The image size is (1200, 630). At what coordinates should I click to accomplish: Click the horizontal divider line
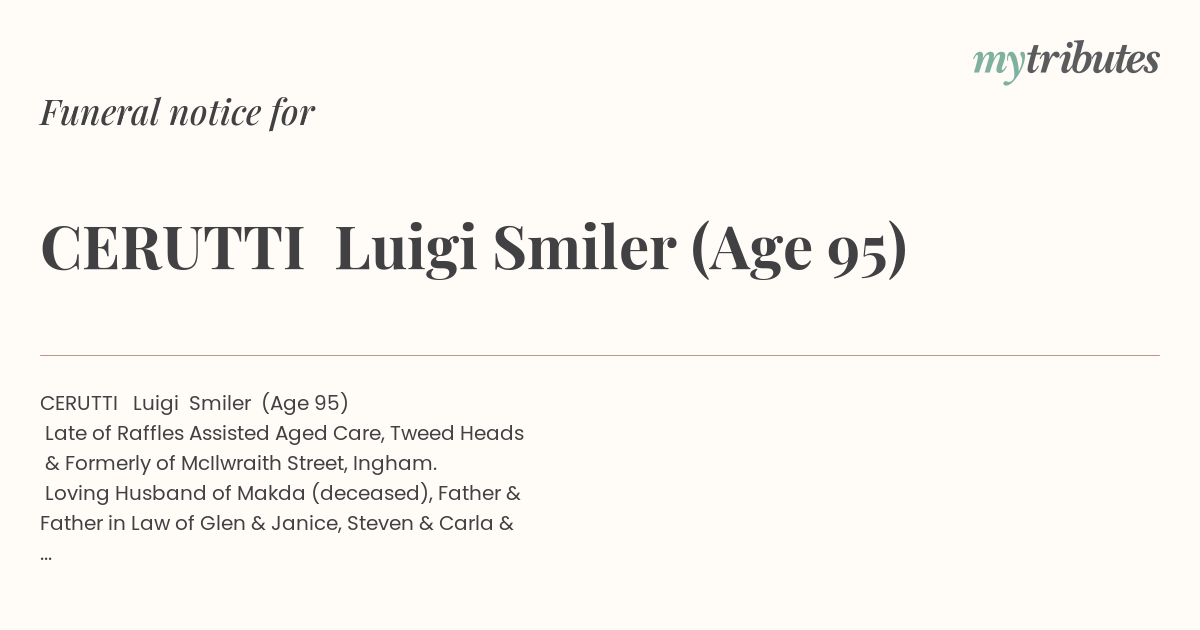click(x=600, y=355)
